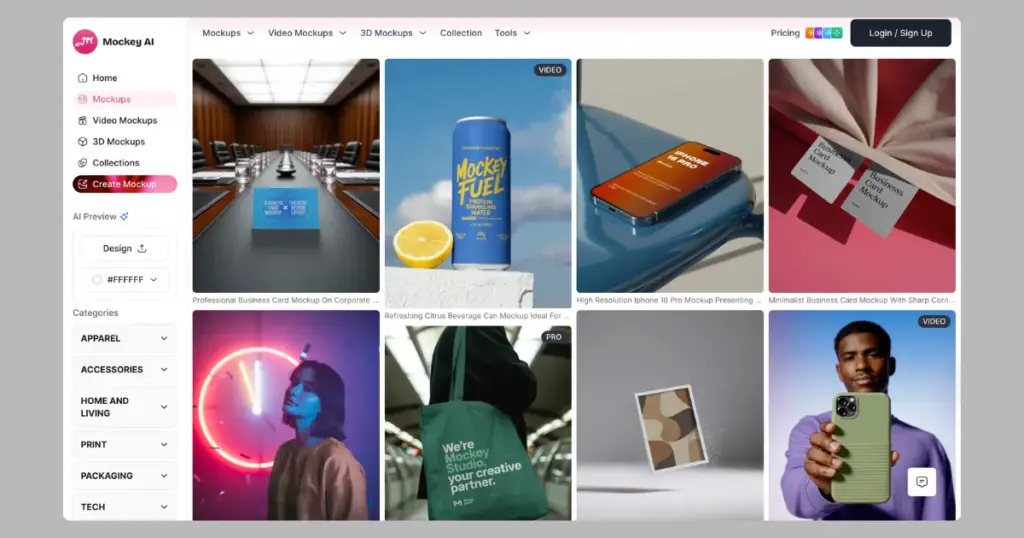This screenshot has height=538, width=1024.
Task: Open the chat widget icon
Action: (x=921, y=482)
